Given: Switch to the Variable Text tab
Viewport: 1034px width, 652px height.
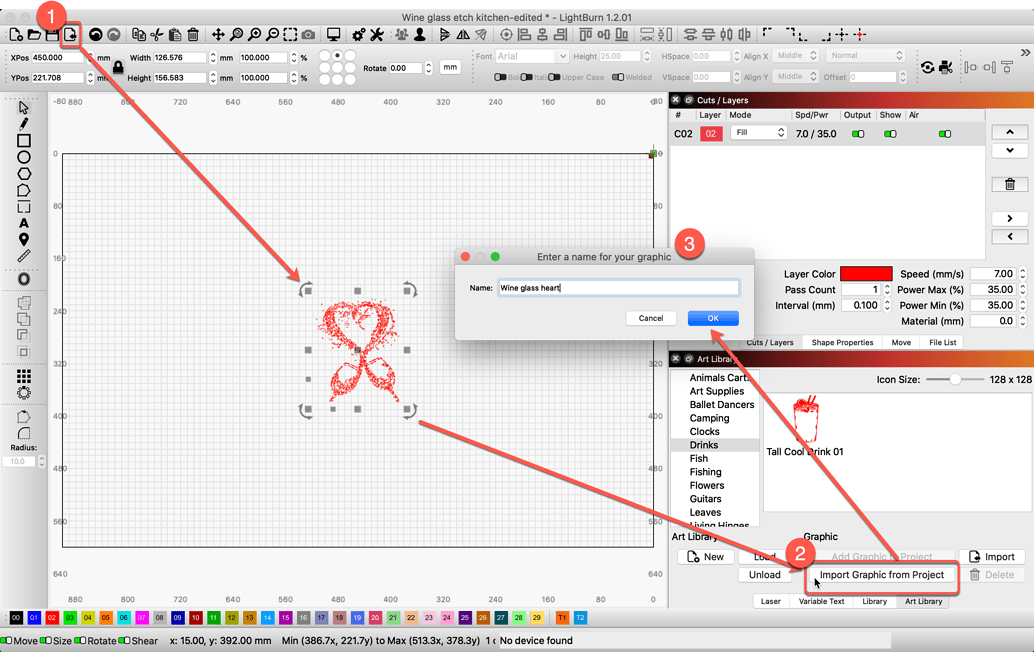Looking at the screenshot, I should tap(821, 601).
